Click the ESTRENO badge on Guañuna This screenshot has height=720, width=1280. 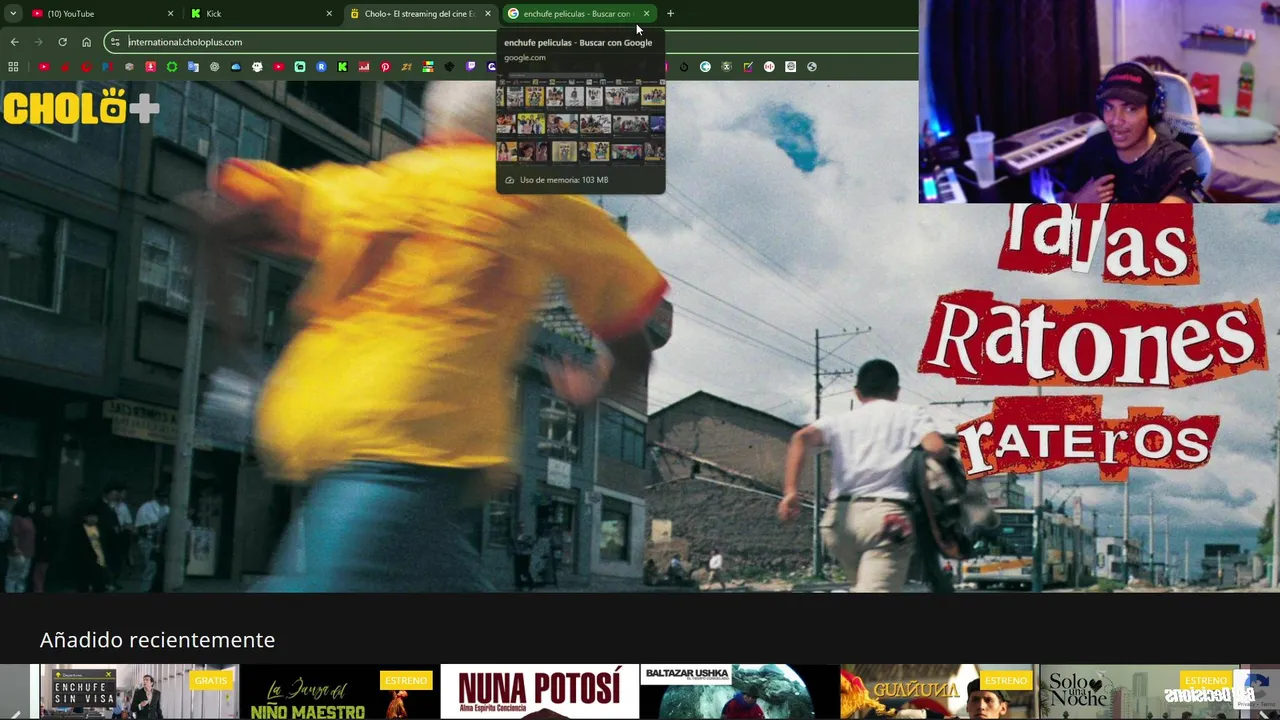tap(1006, 680)
